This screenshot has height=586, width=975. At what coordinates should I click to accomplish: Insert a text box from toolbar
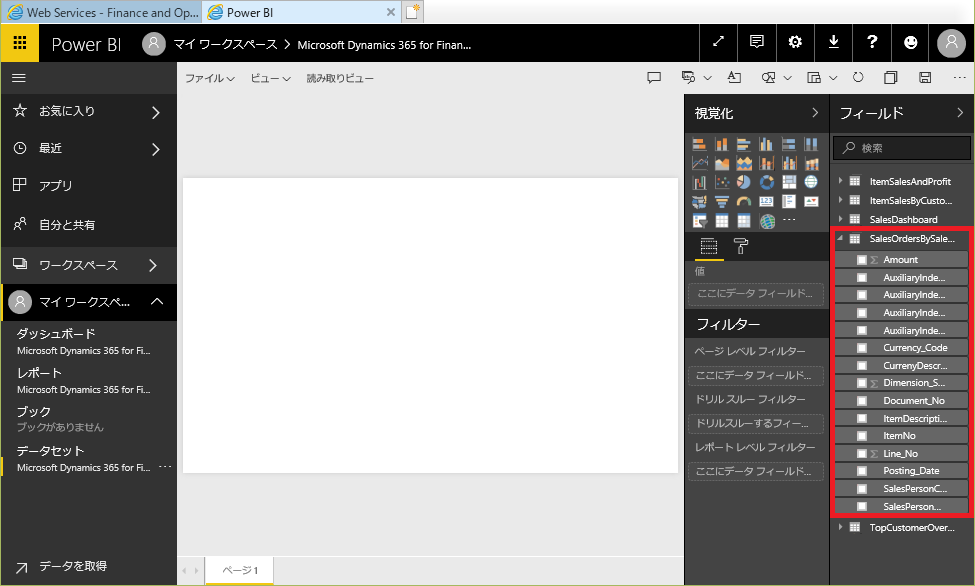coord(734,78)
